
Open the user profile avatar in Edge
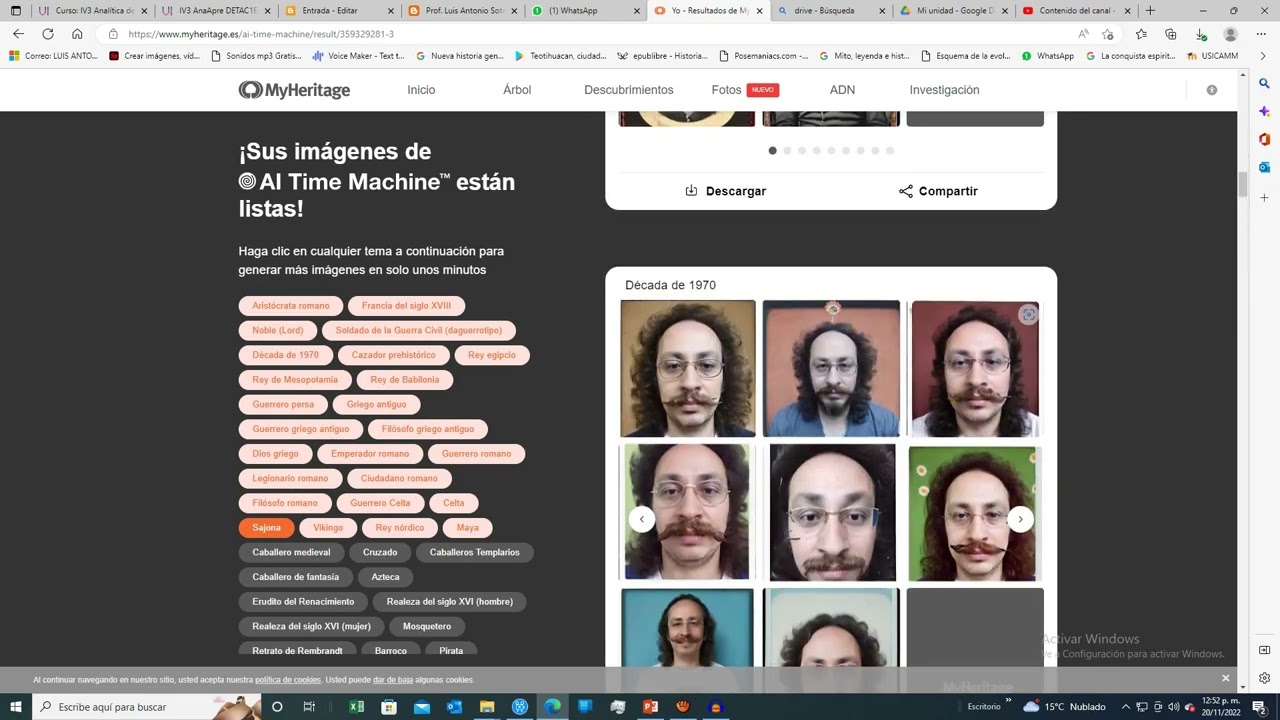pyautogui.click(x=1231, y=33)
